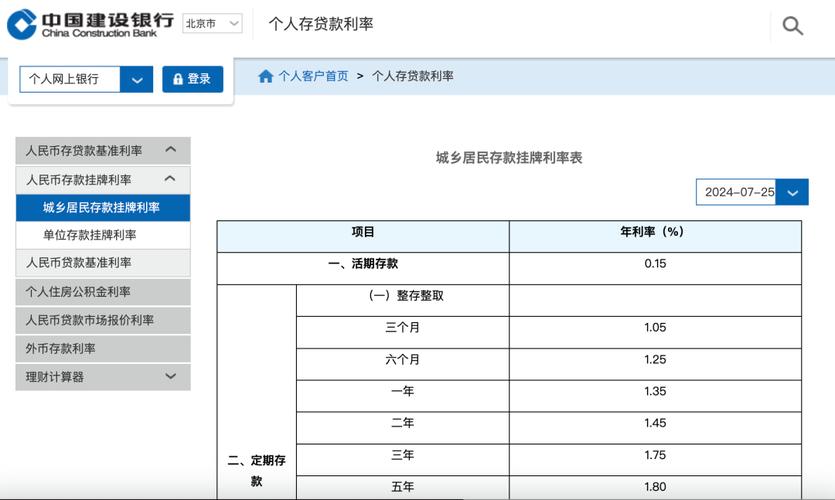
Task: Select 城乡居民存款挂牌利率 menu item
Action: click(103, 208)
